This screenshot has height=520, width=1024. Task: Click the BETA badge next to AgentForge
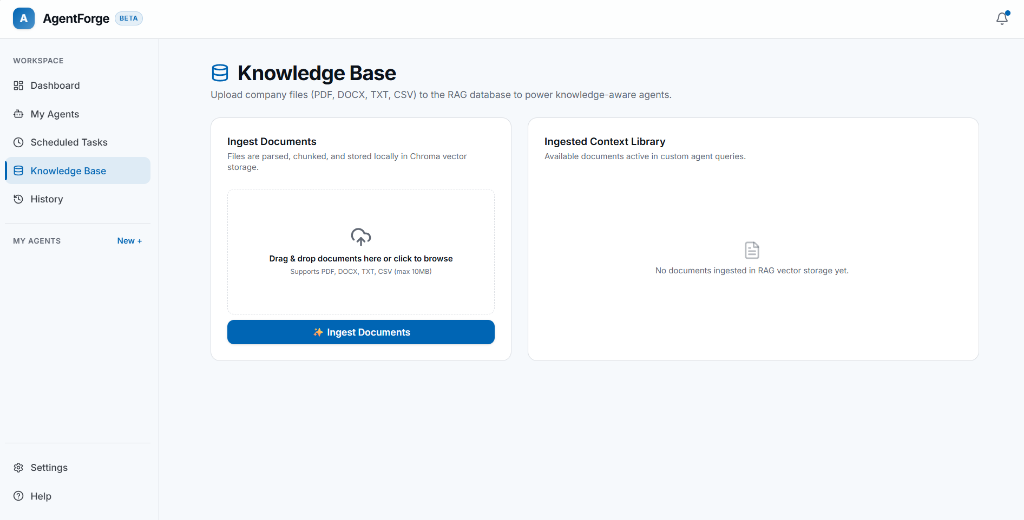click(x=129, y=19)
